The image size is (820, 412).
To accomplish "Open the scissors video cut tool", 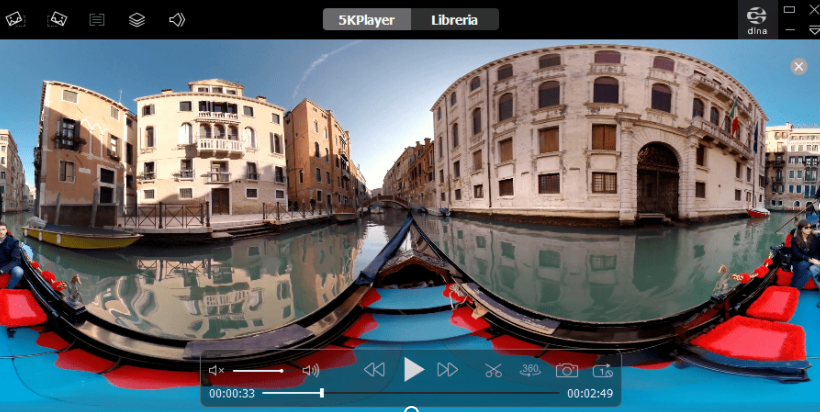I will (x=493, y=371).
